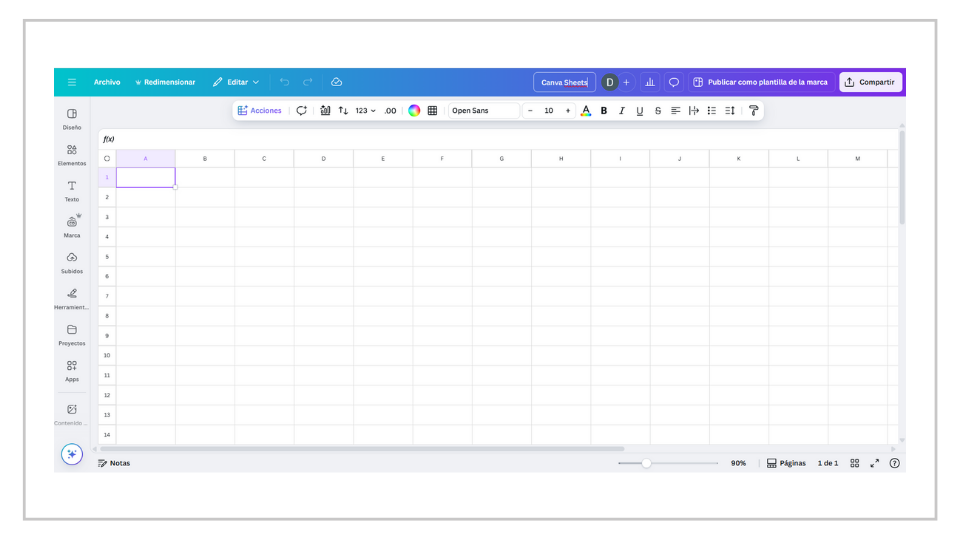Open the hamburger main menu

click(x=72, y=82)
